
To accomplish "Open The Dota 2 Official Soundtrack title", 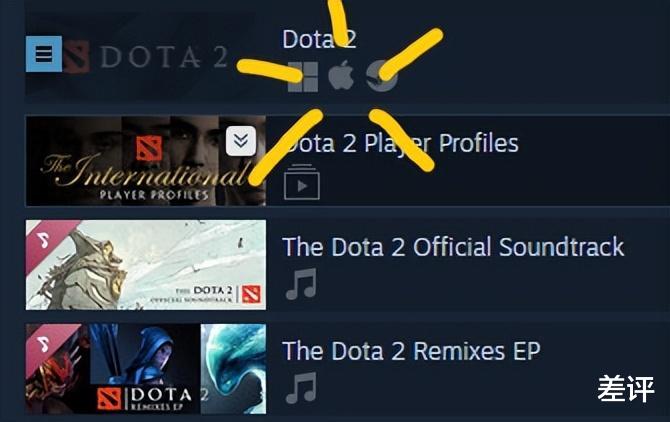I will pyautogui.click(x=453, y=247).
